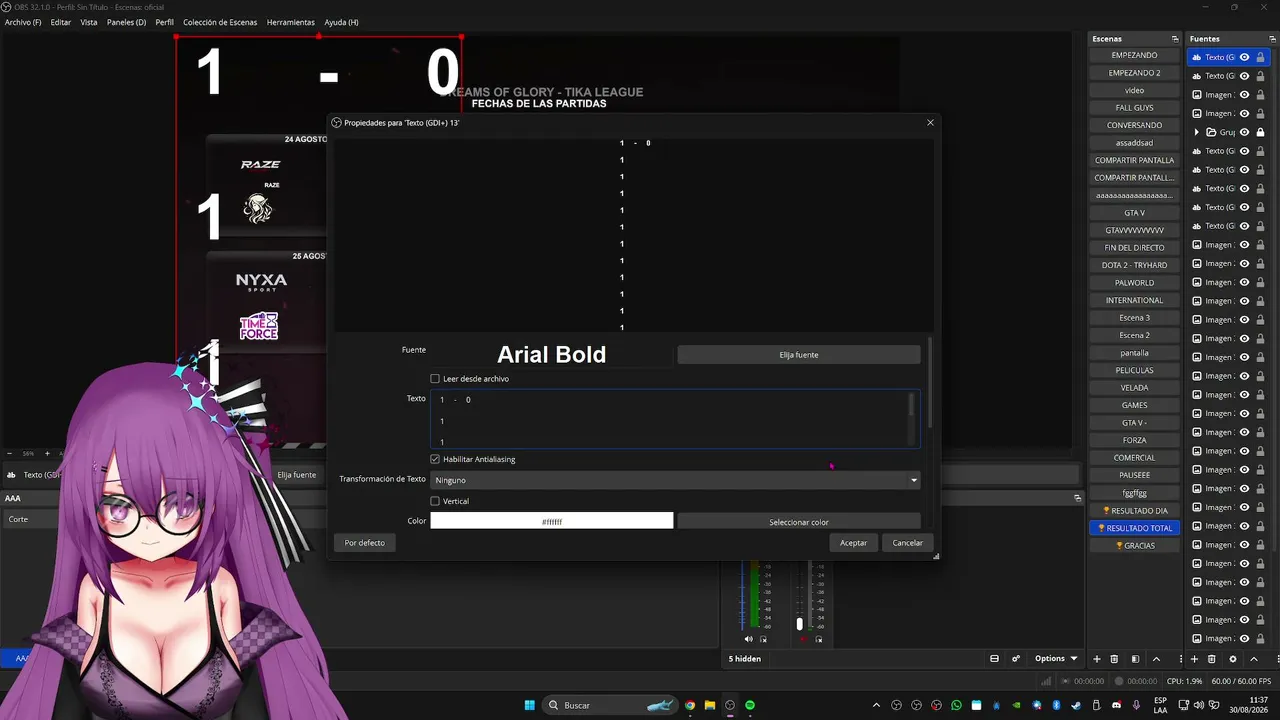Click the Bluetooth tray icon
This screenshot has width=1280, height=720.
1057,705
